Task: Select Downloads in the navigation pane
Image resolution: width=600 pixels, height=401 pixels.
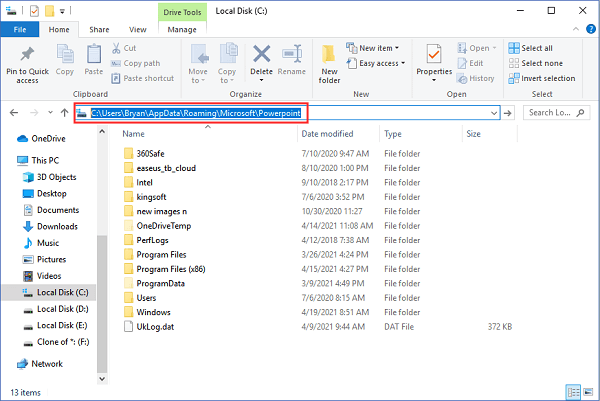Action: pos(57,226)
